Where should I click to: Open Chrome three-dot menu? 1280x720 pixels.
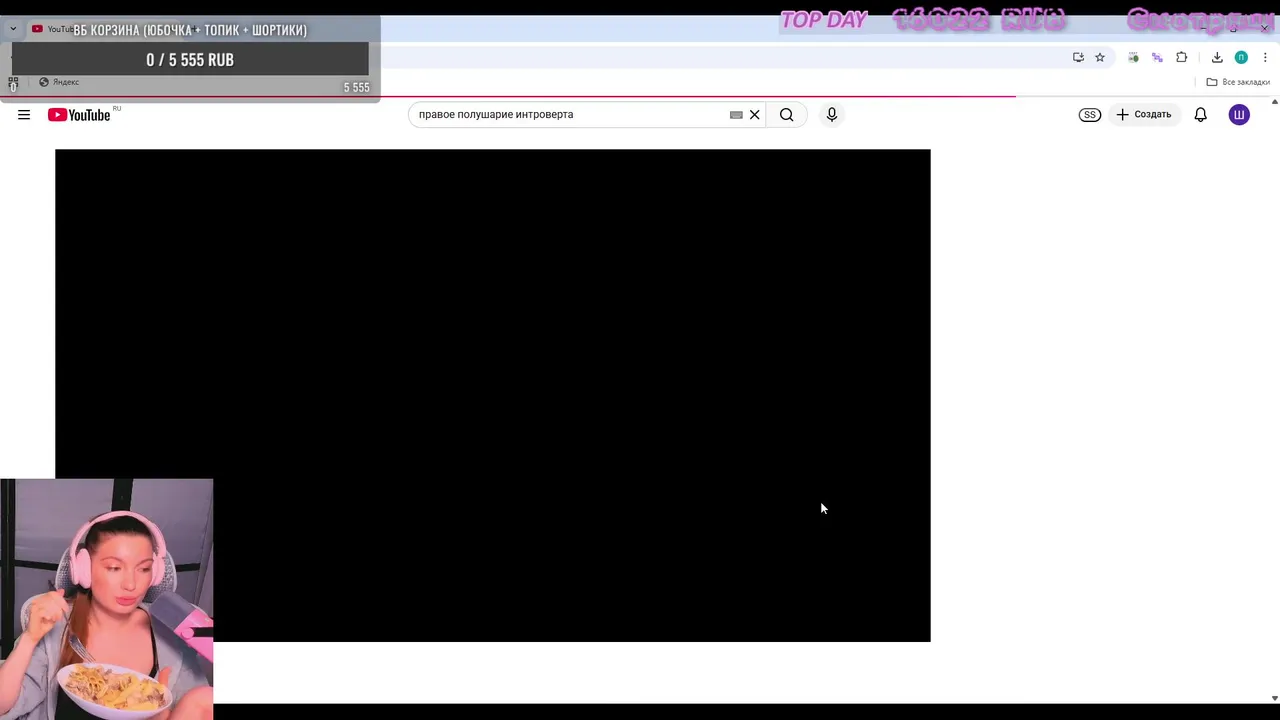coord(1265,57)
